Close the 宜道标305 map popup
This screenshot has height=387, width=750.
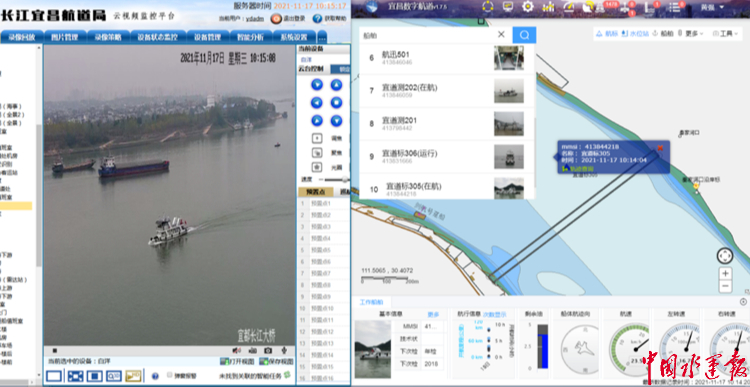coord(661,148)
